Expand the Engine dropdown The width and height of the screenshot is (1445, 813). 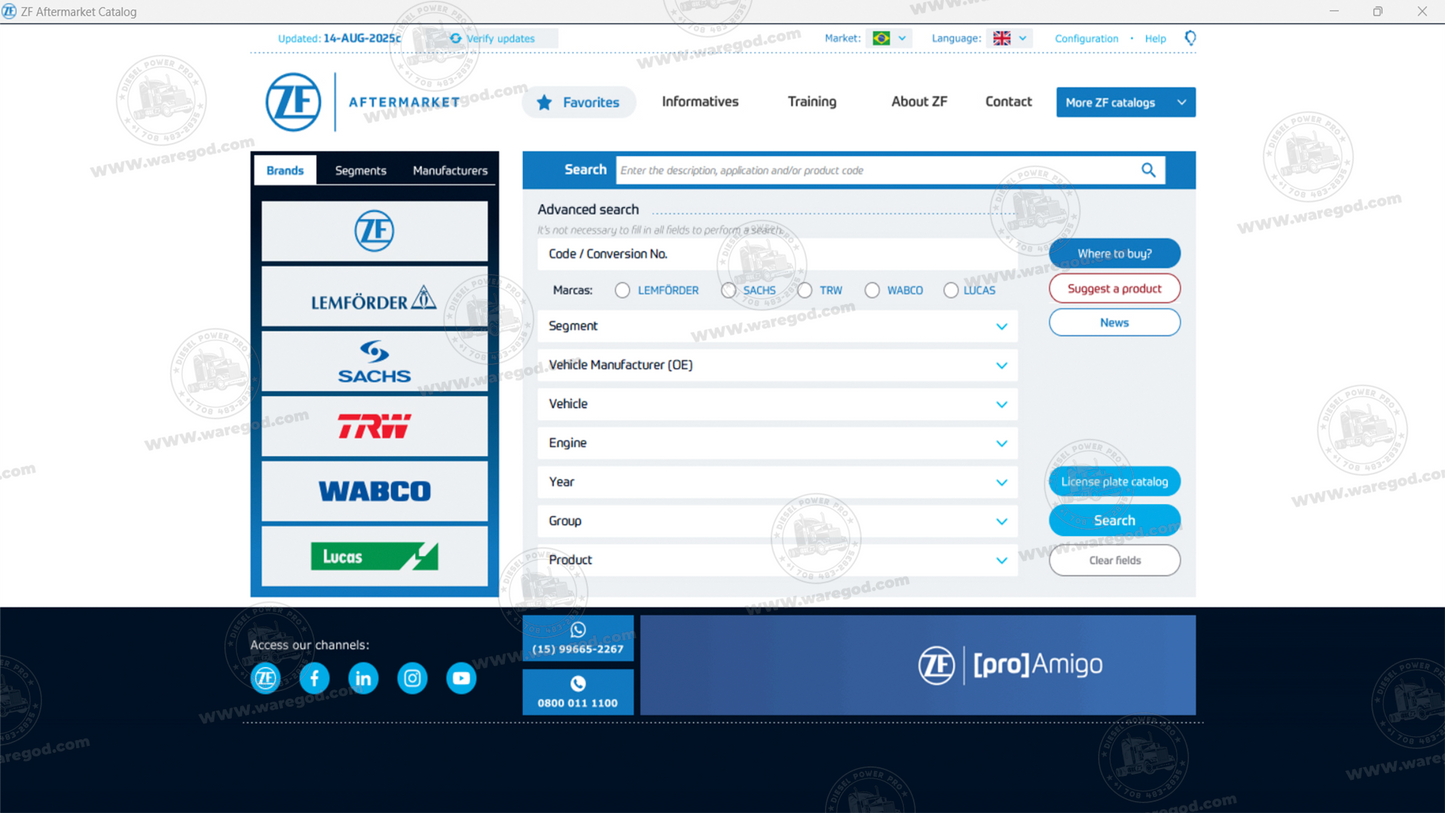777,443
